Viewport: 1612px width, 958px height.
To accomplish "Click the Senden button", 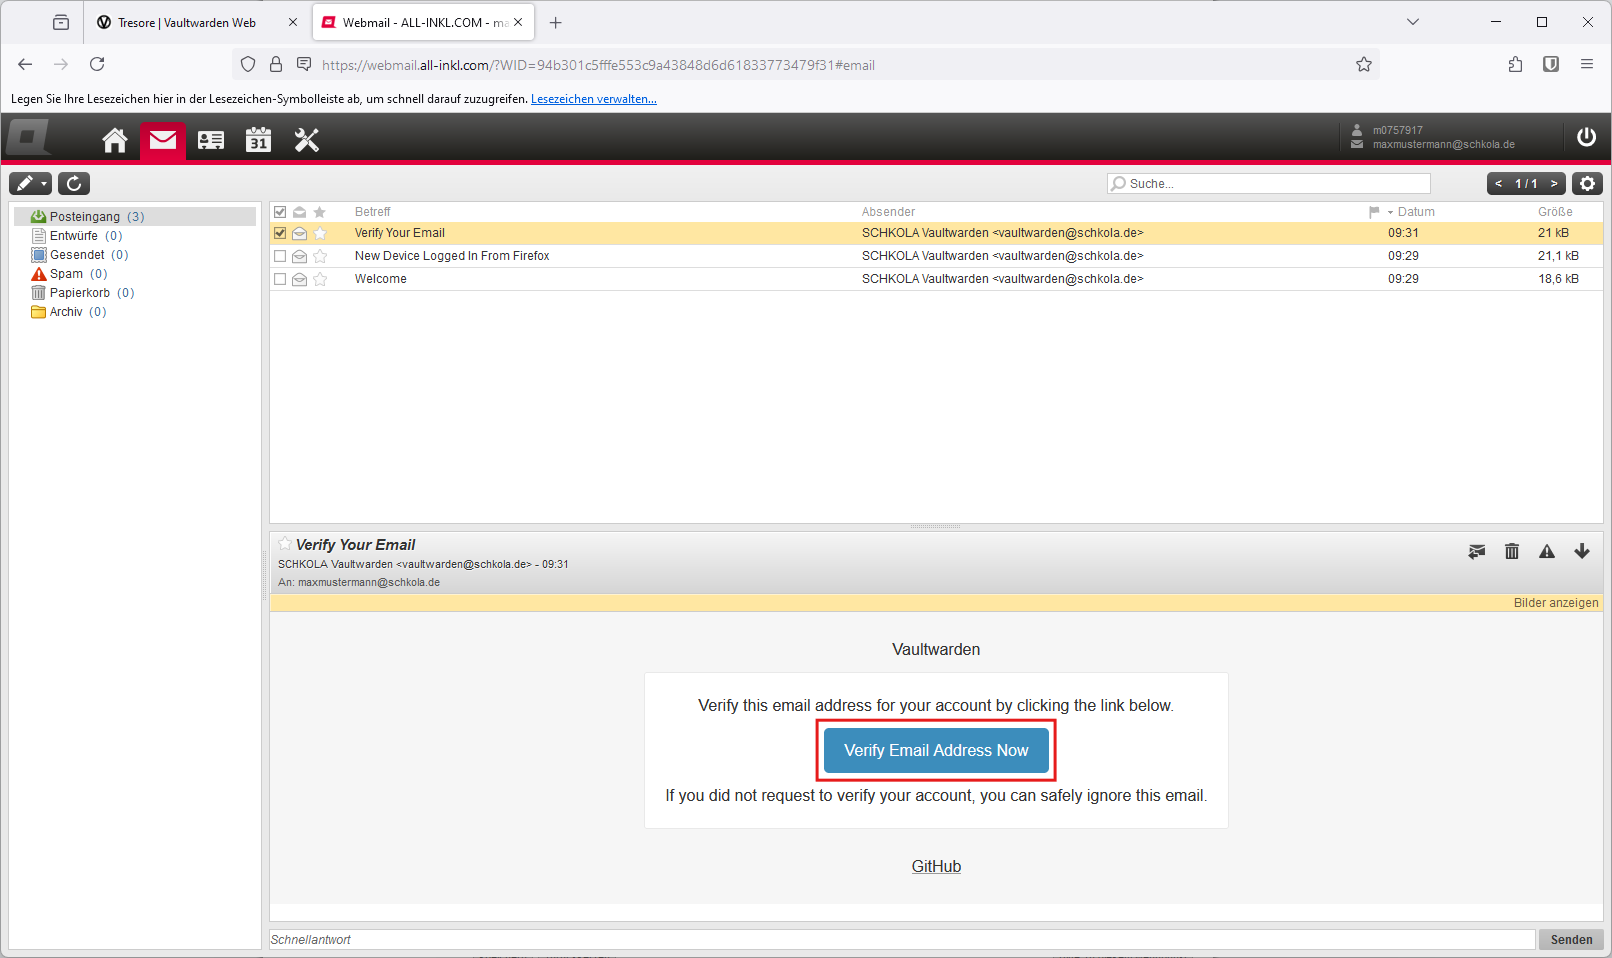I will [1571, 940].
